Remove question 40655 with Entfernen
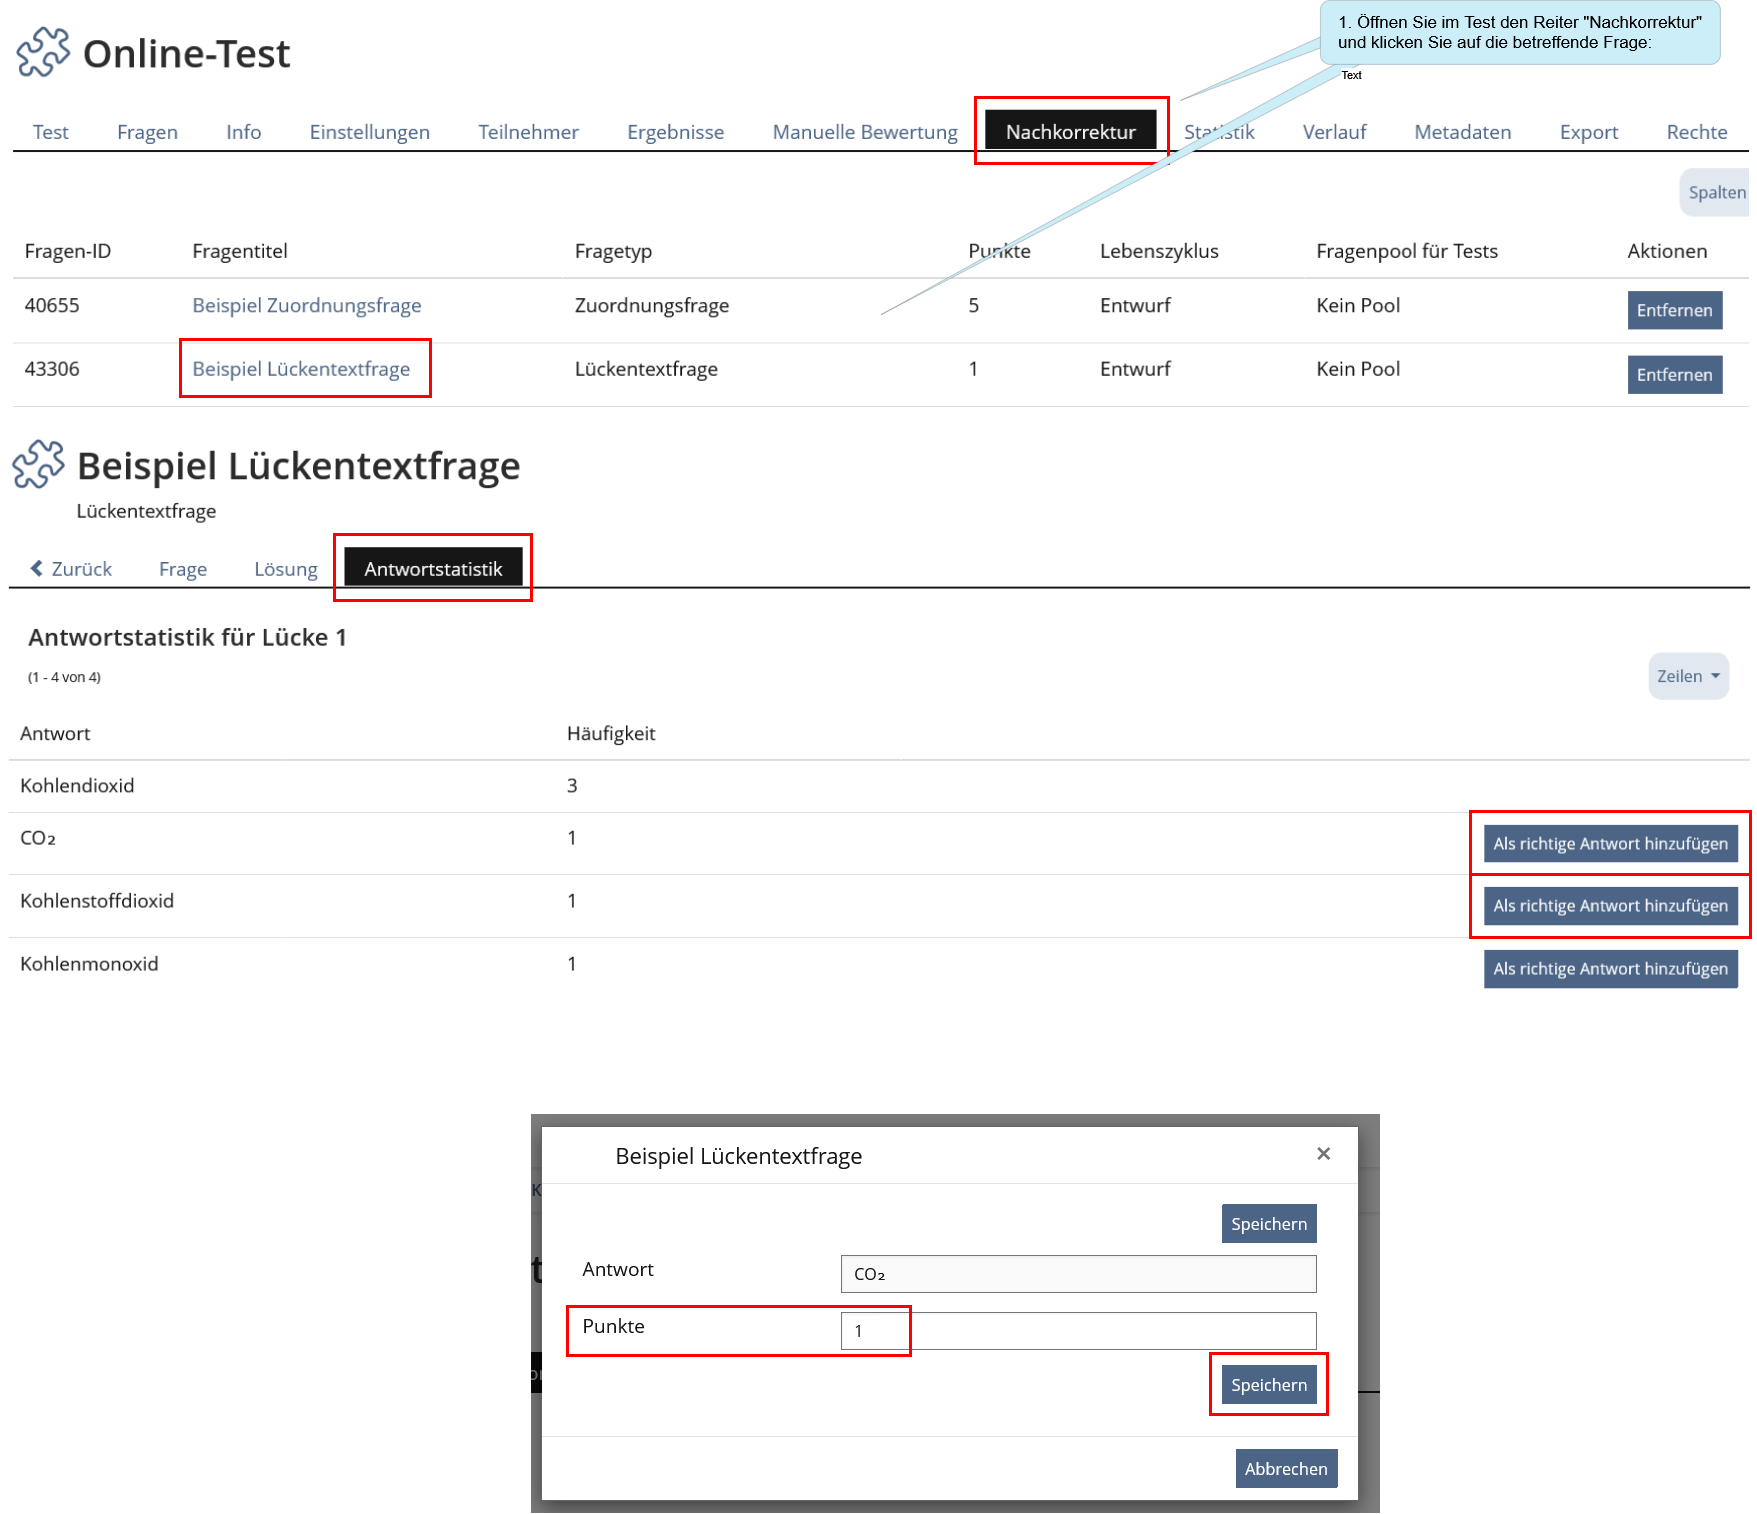 pyautogui.click(x=1674, y=310)
